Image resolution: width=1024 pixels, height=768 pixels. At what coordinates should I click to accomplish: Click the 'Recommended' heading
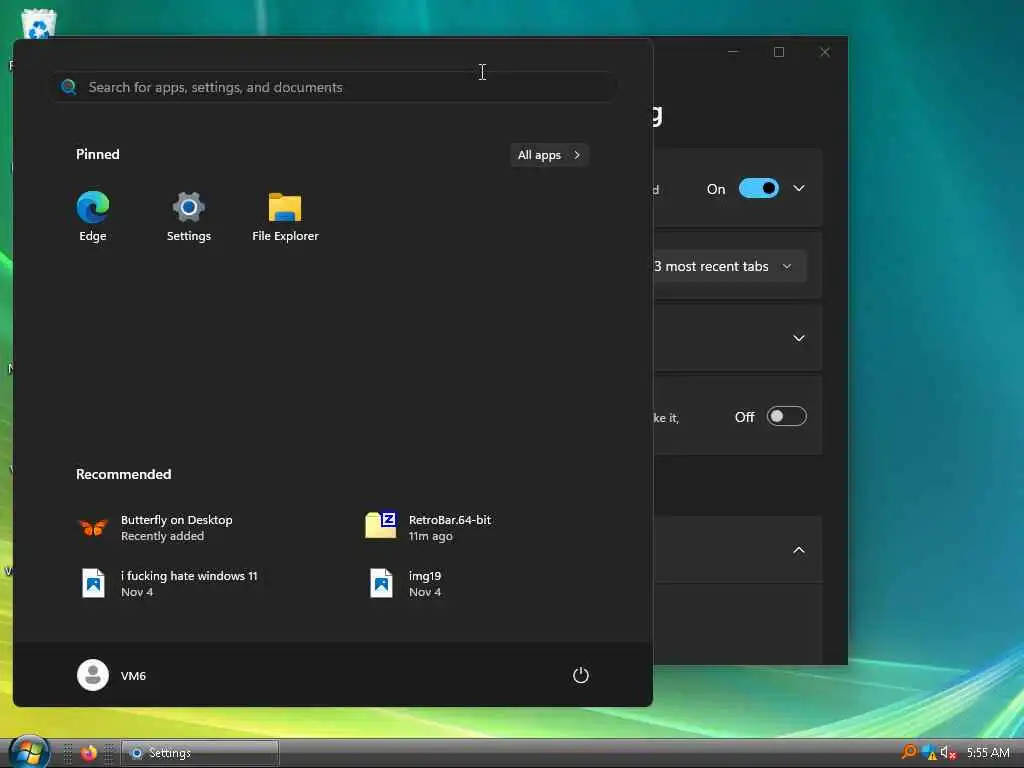click(x=123, y=474)
